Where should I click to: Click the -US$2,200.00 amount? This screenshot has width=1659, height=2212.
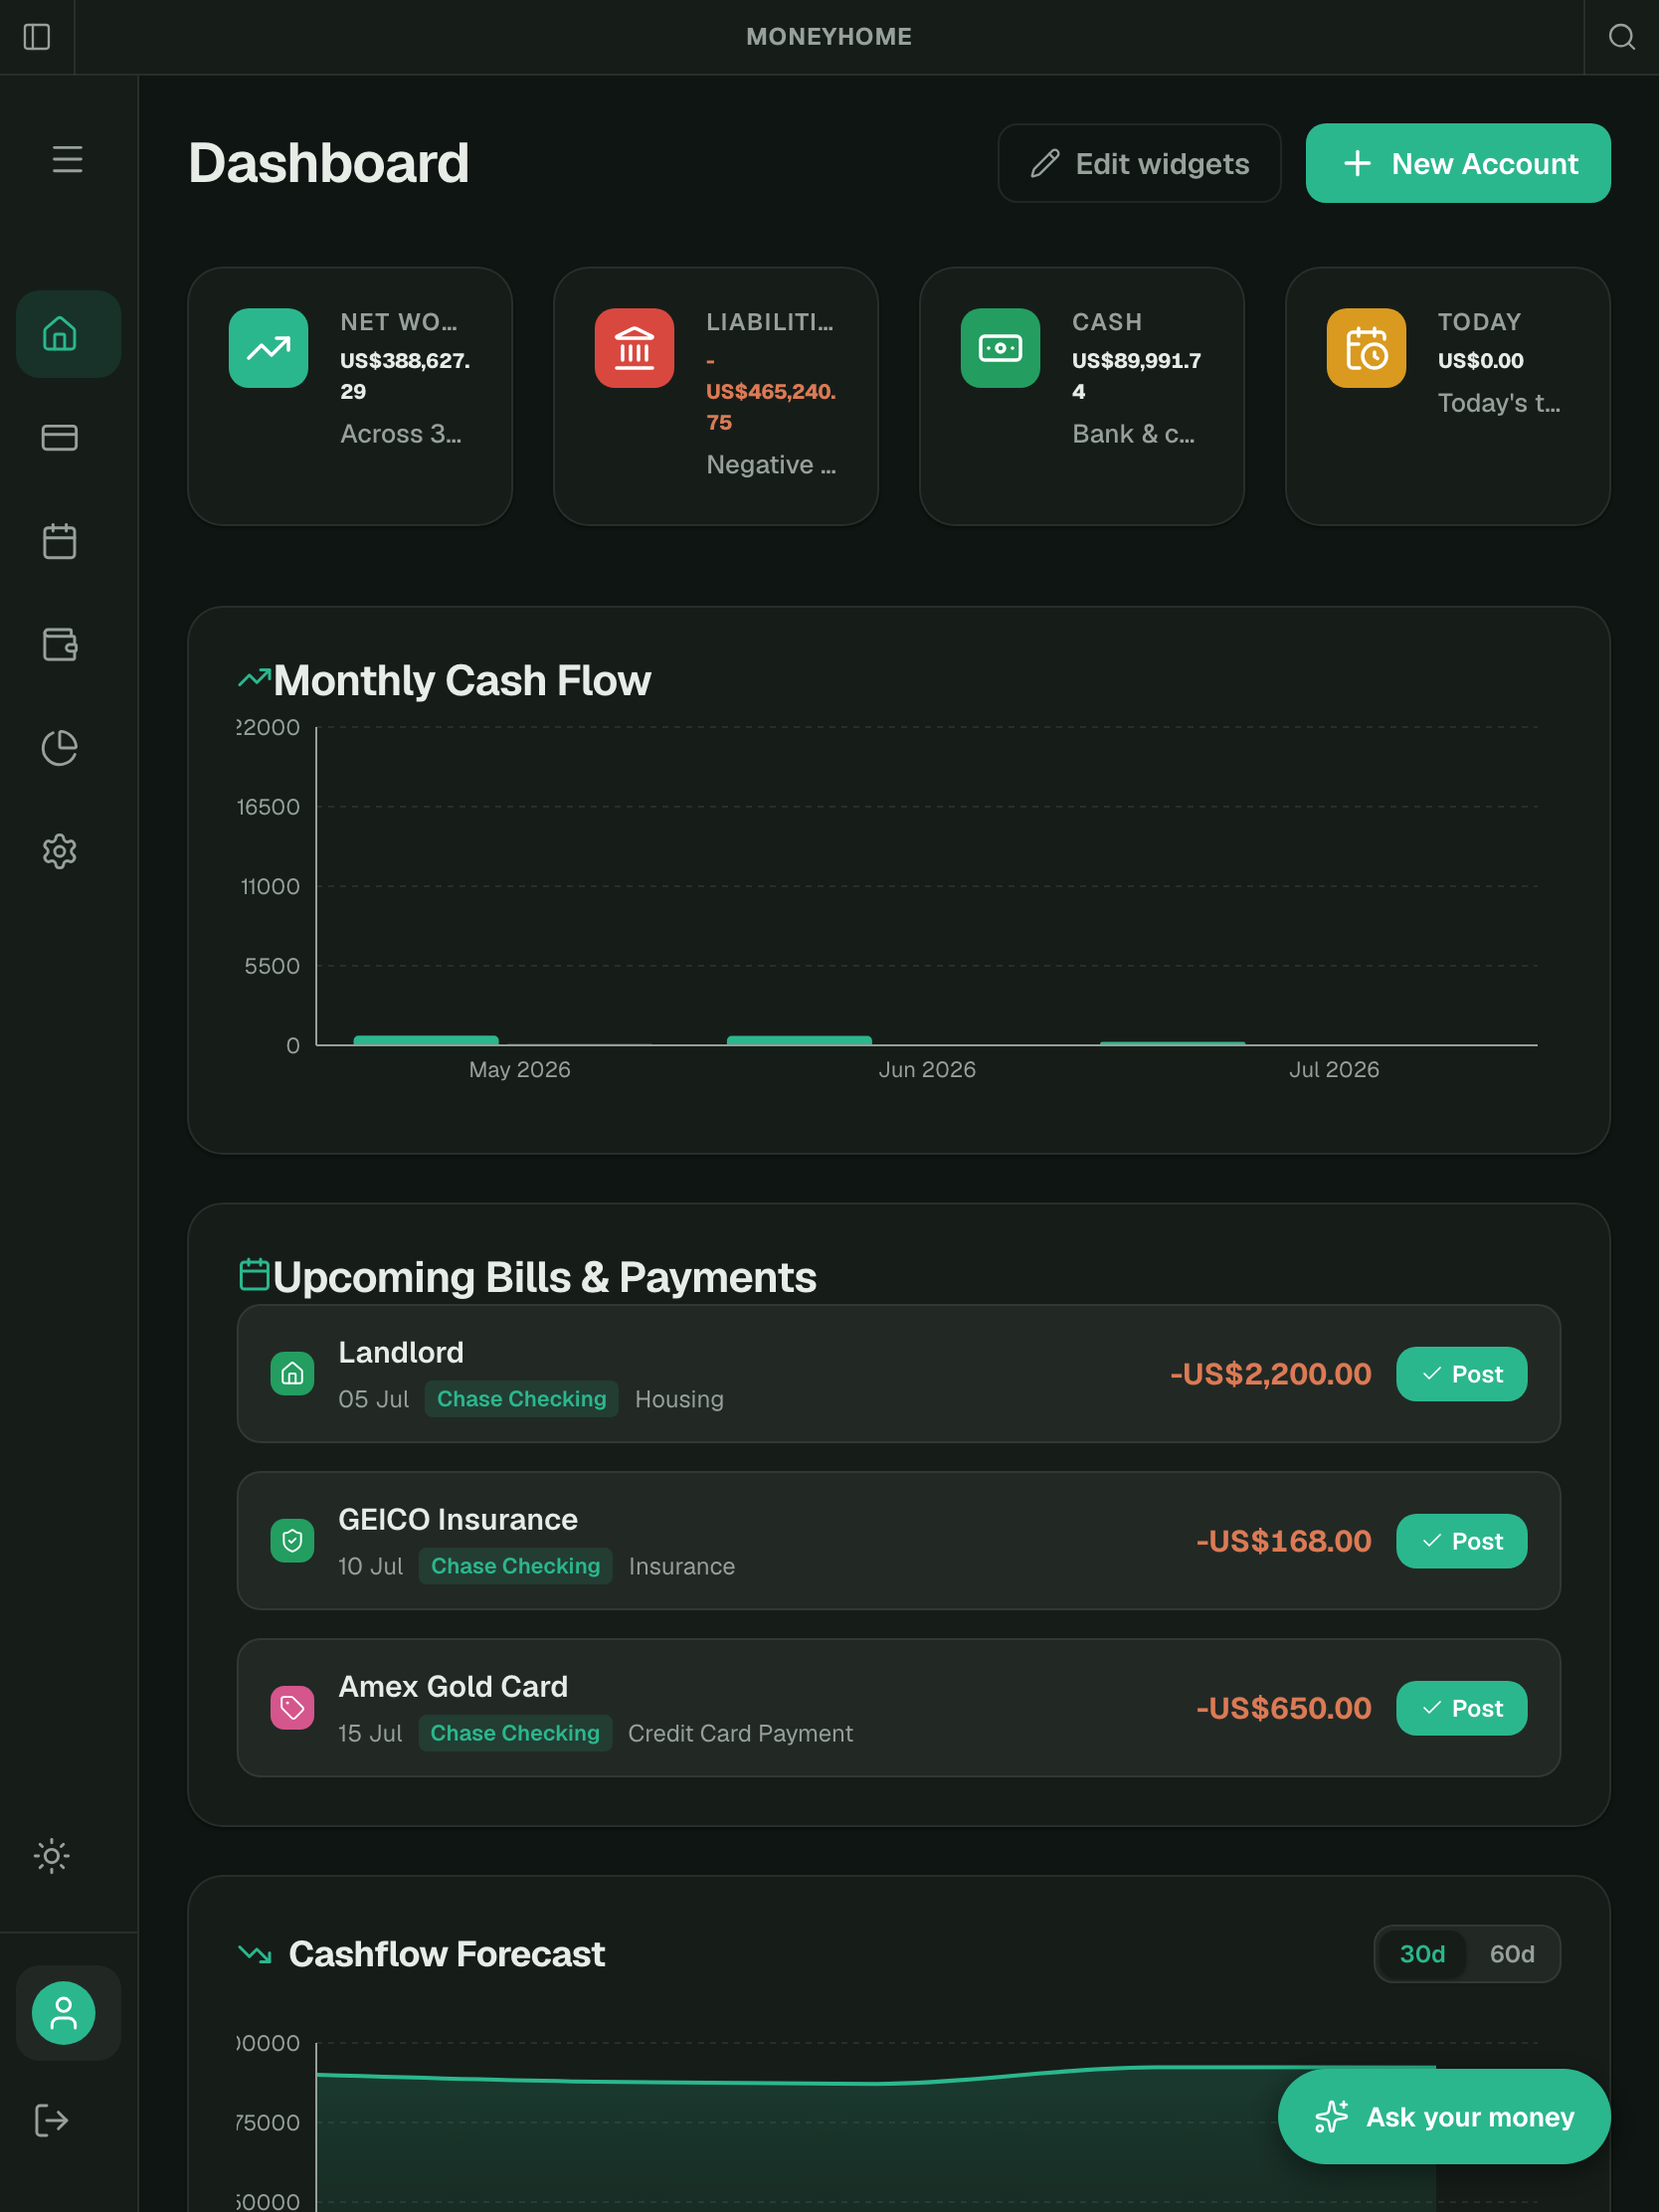(1270, 1374)
